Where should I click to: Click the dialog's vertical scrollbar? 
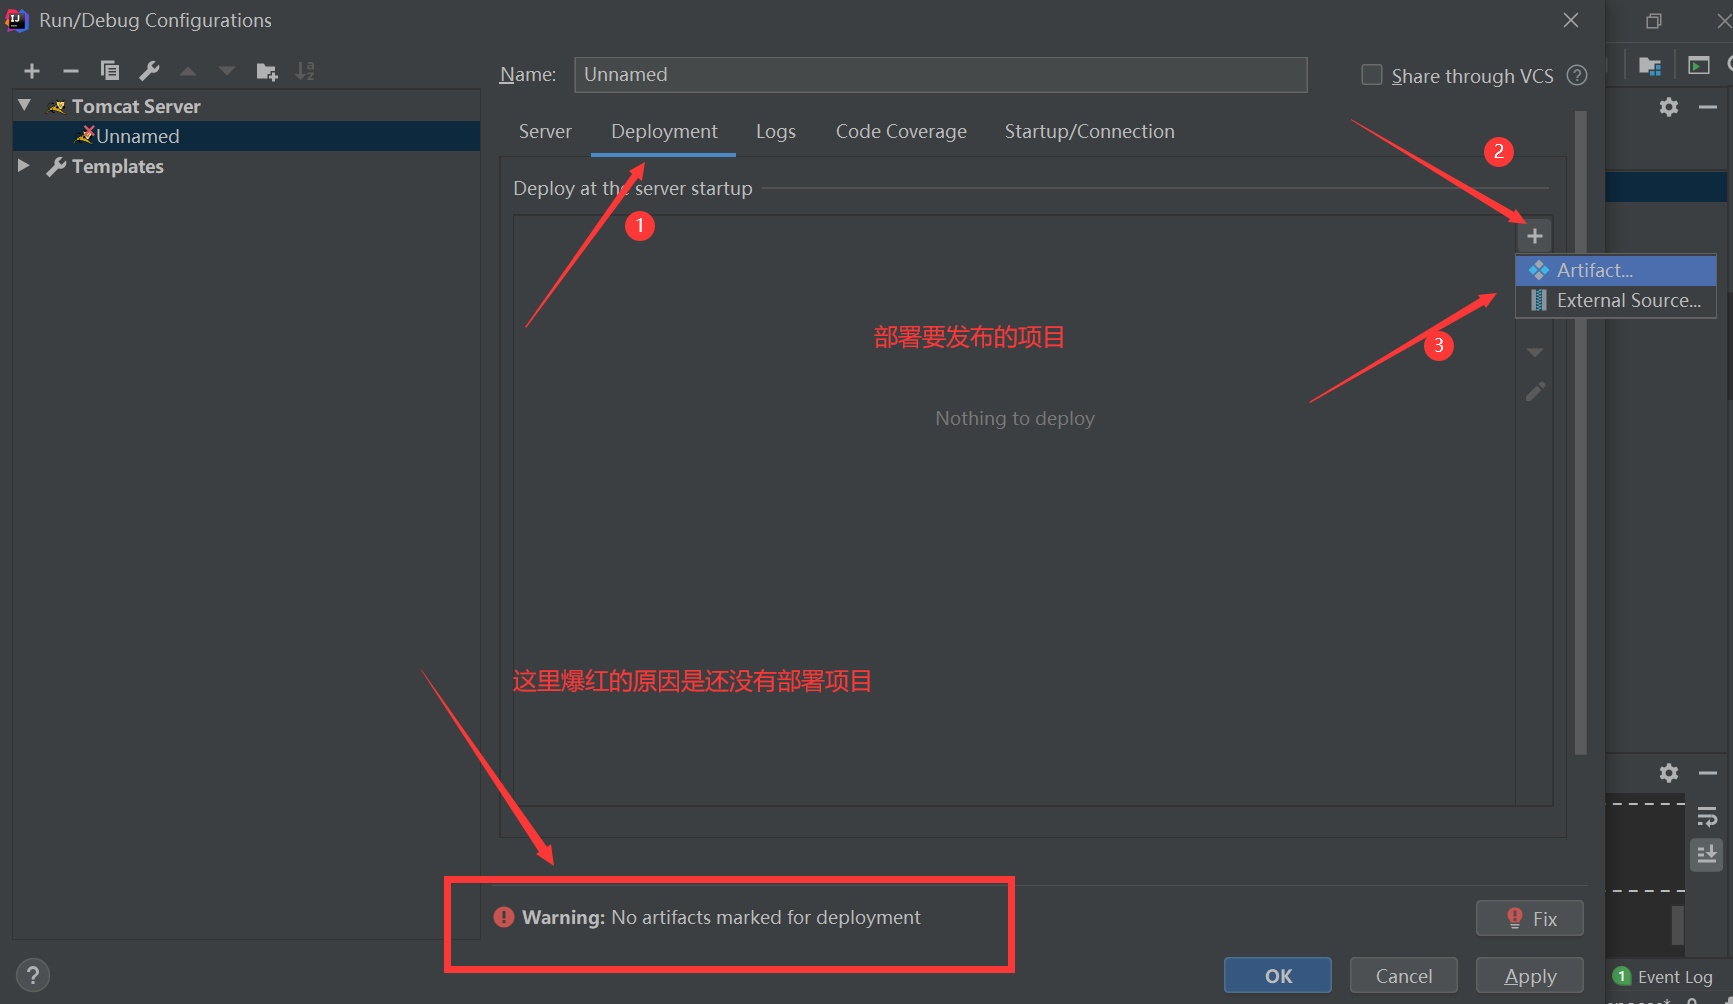[1581, 433]
